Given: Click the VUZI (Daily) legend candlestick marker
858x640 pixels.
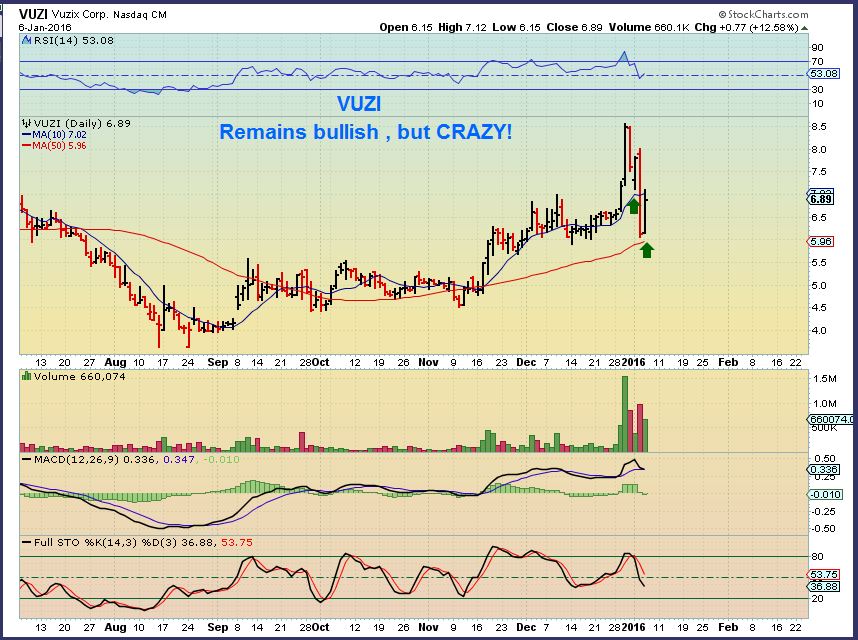Looking at the screenshot, I should pyautogui.click(x=25, y=124).
